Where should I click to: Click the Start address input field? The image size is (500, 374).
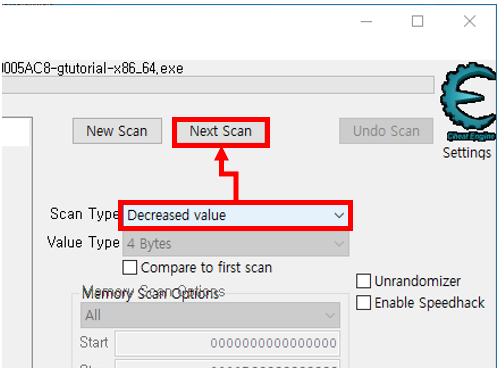[x=227, y=343]
